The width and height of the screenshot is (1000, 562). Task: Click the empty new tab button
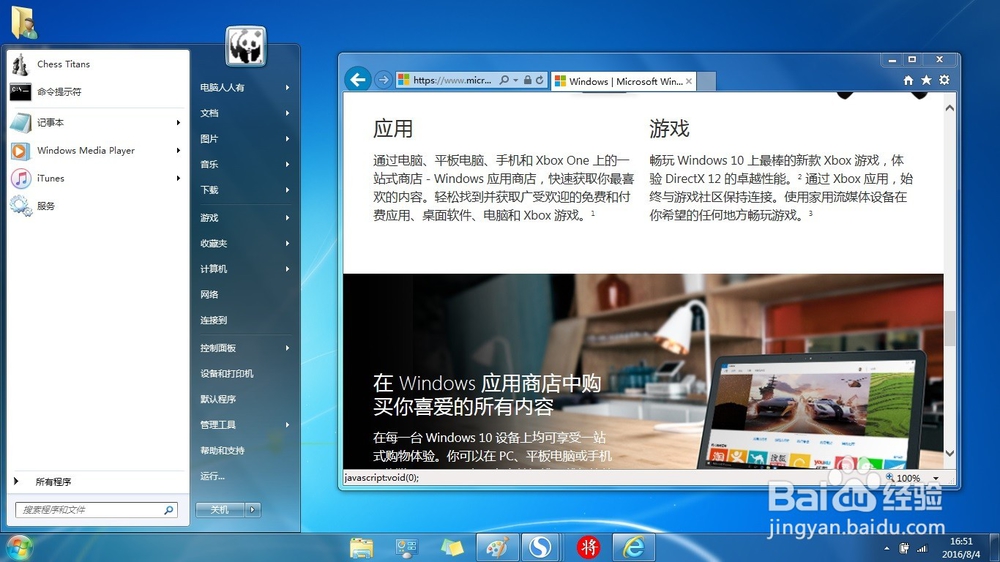(706, 81)
